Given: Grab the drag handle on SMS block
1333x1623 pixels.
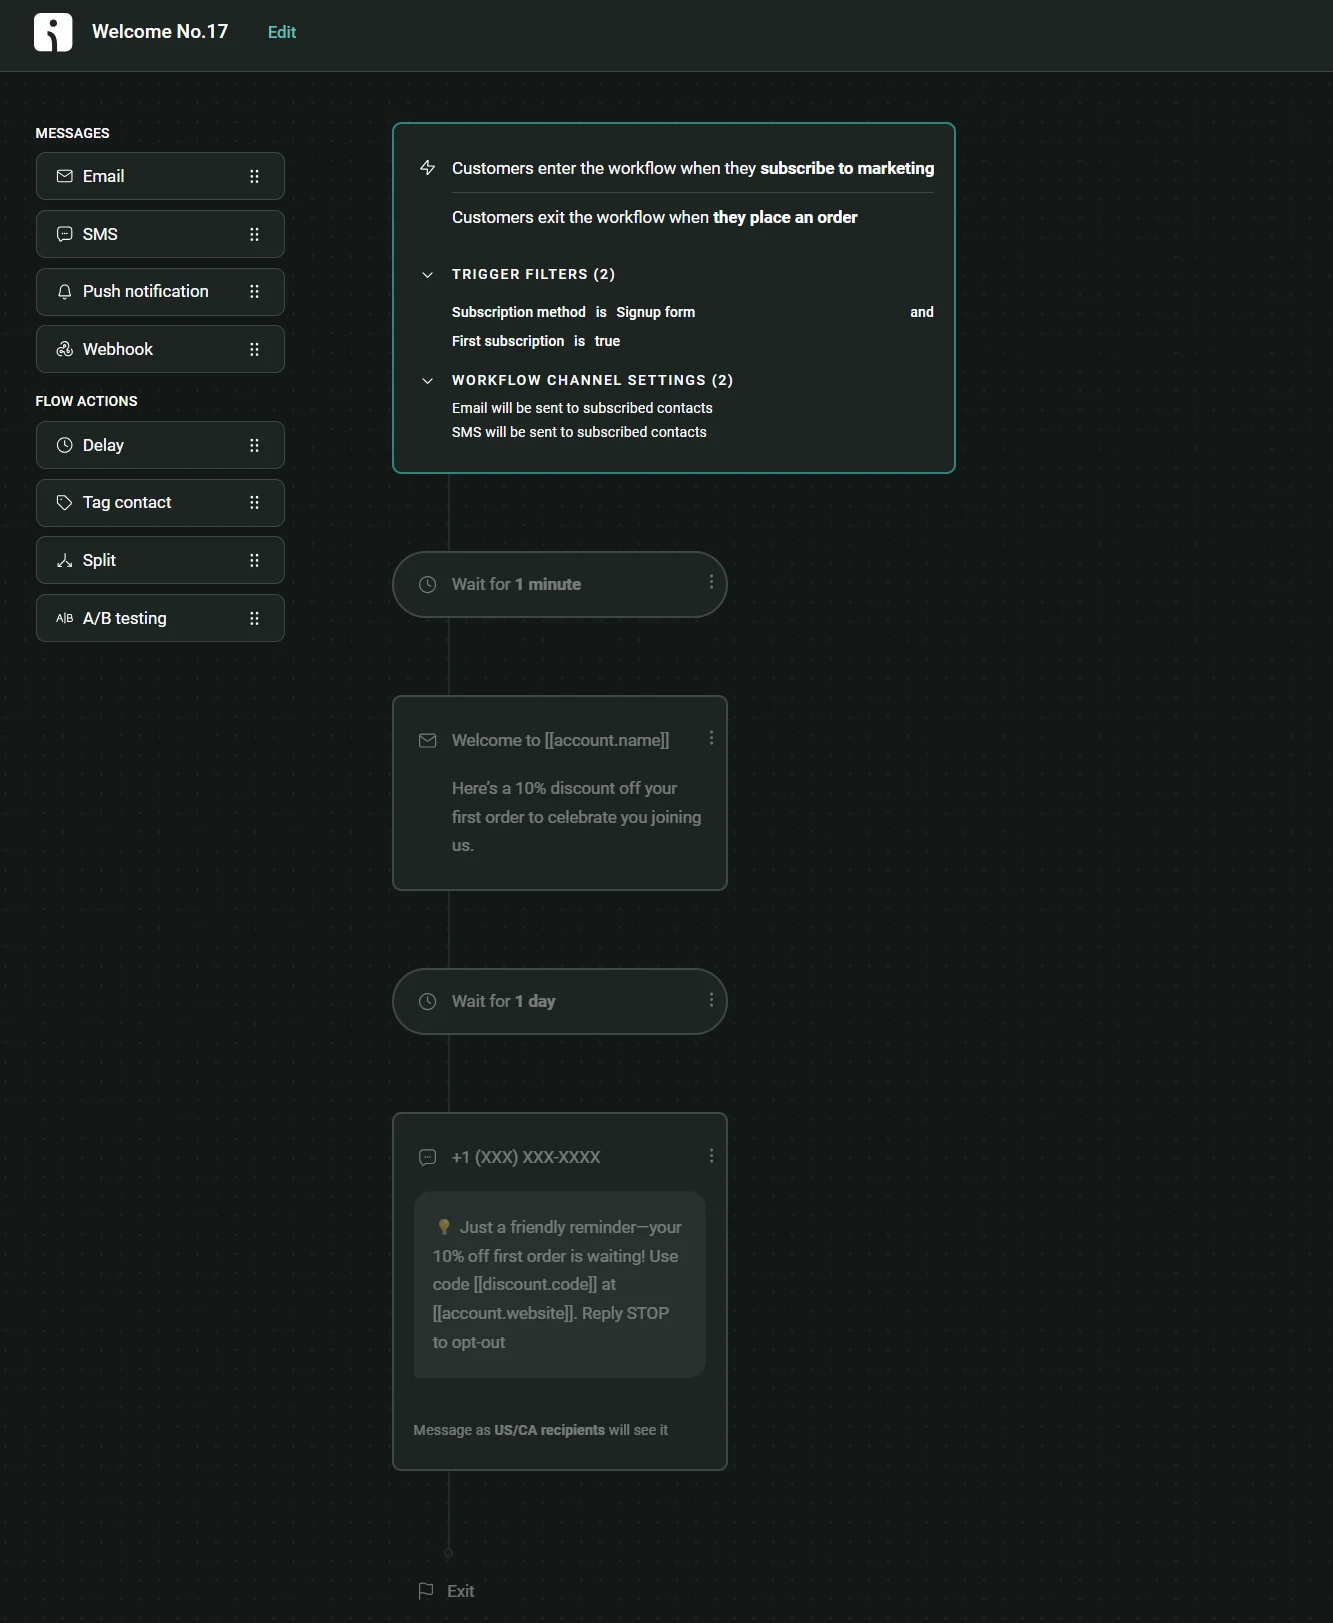Looking at the screenshot, I should 254,234.
